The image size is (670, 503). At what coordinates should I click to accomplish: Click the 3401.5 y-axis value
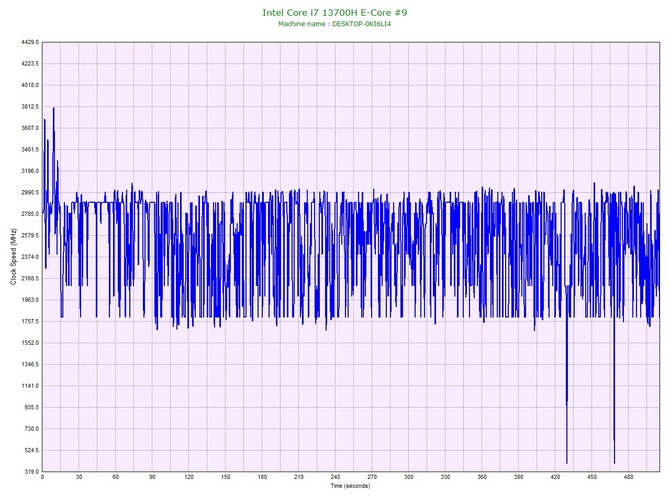tap(29, 150)
